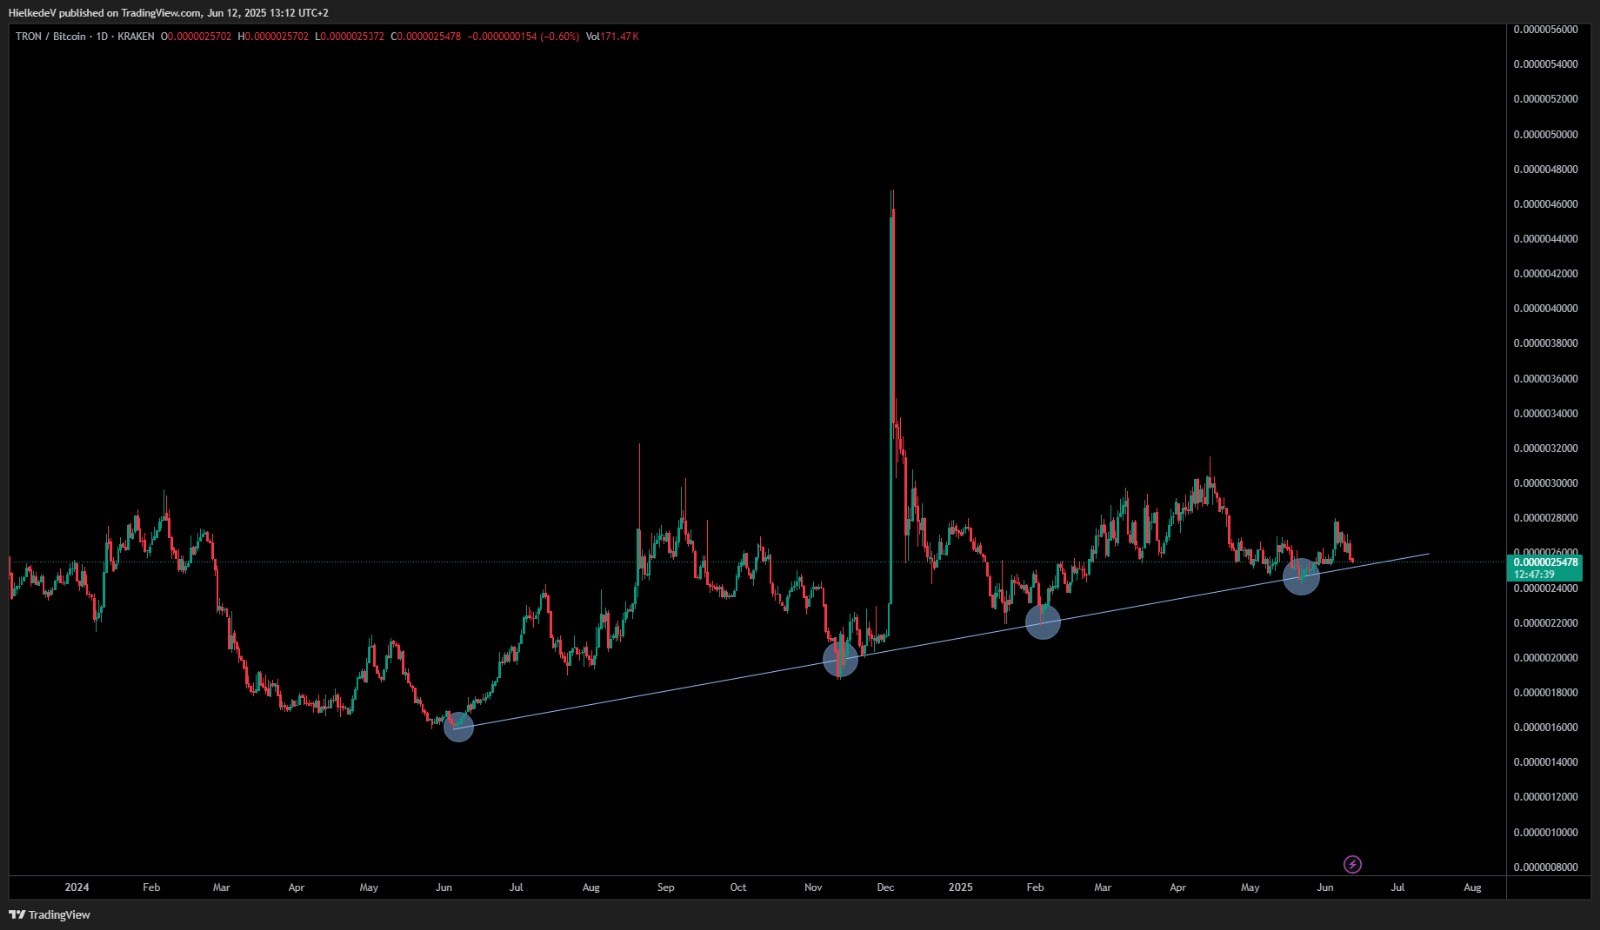Click the KRAKEN exchange label
The image size is (1600, 930).
pos(136,36)
